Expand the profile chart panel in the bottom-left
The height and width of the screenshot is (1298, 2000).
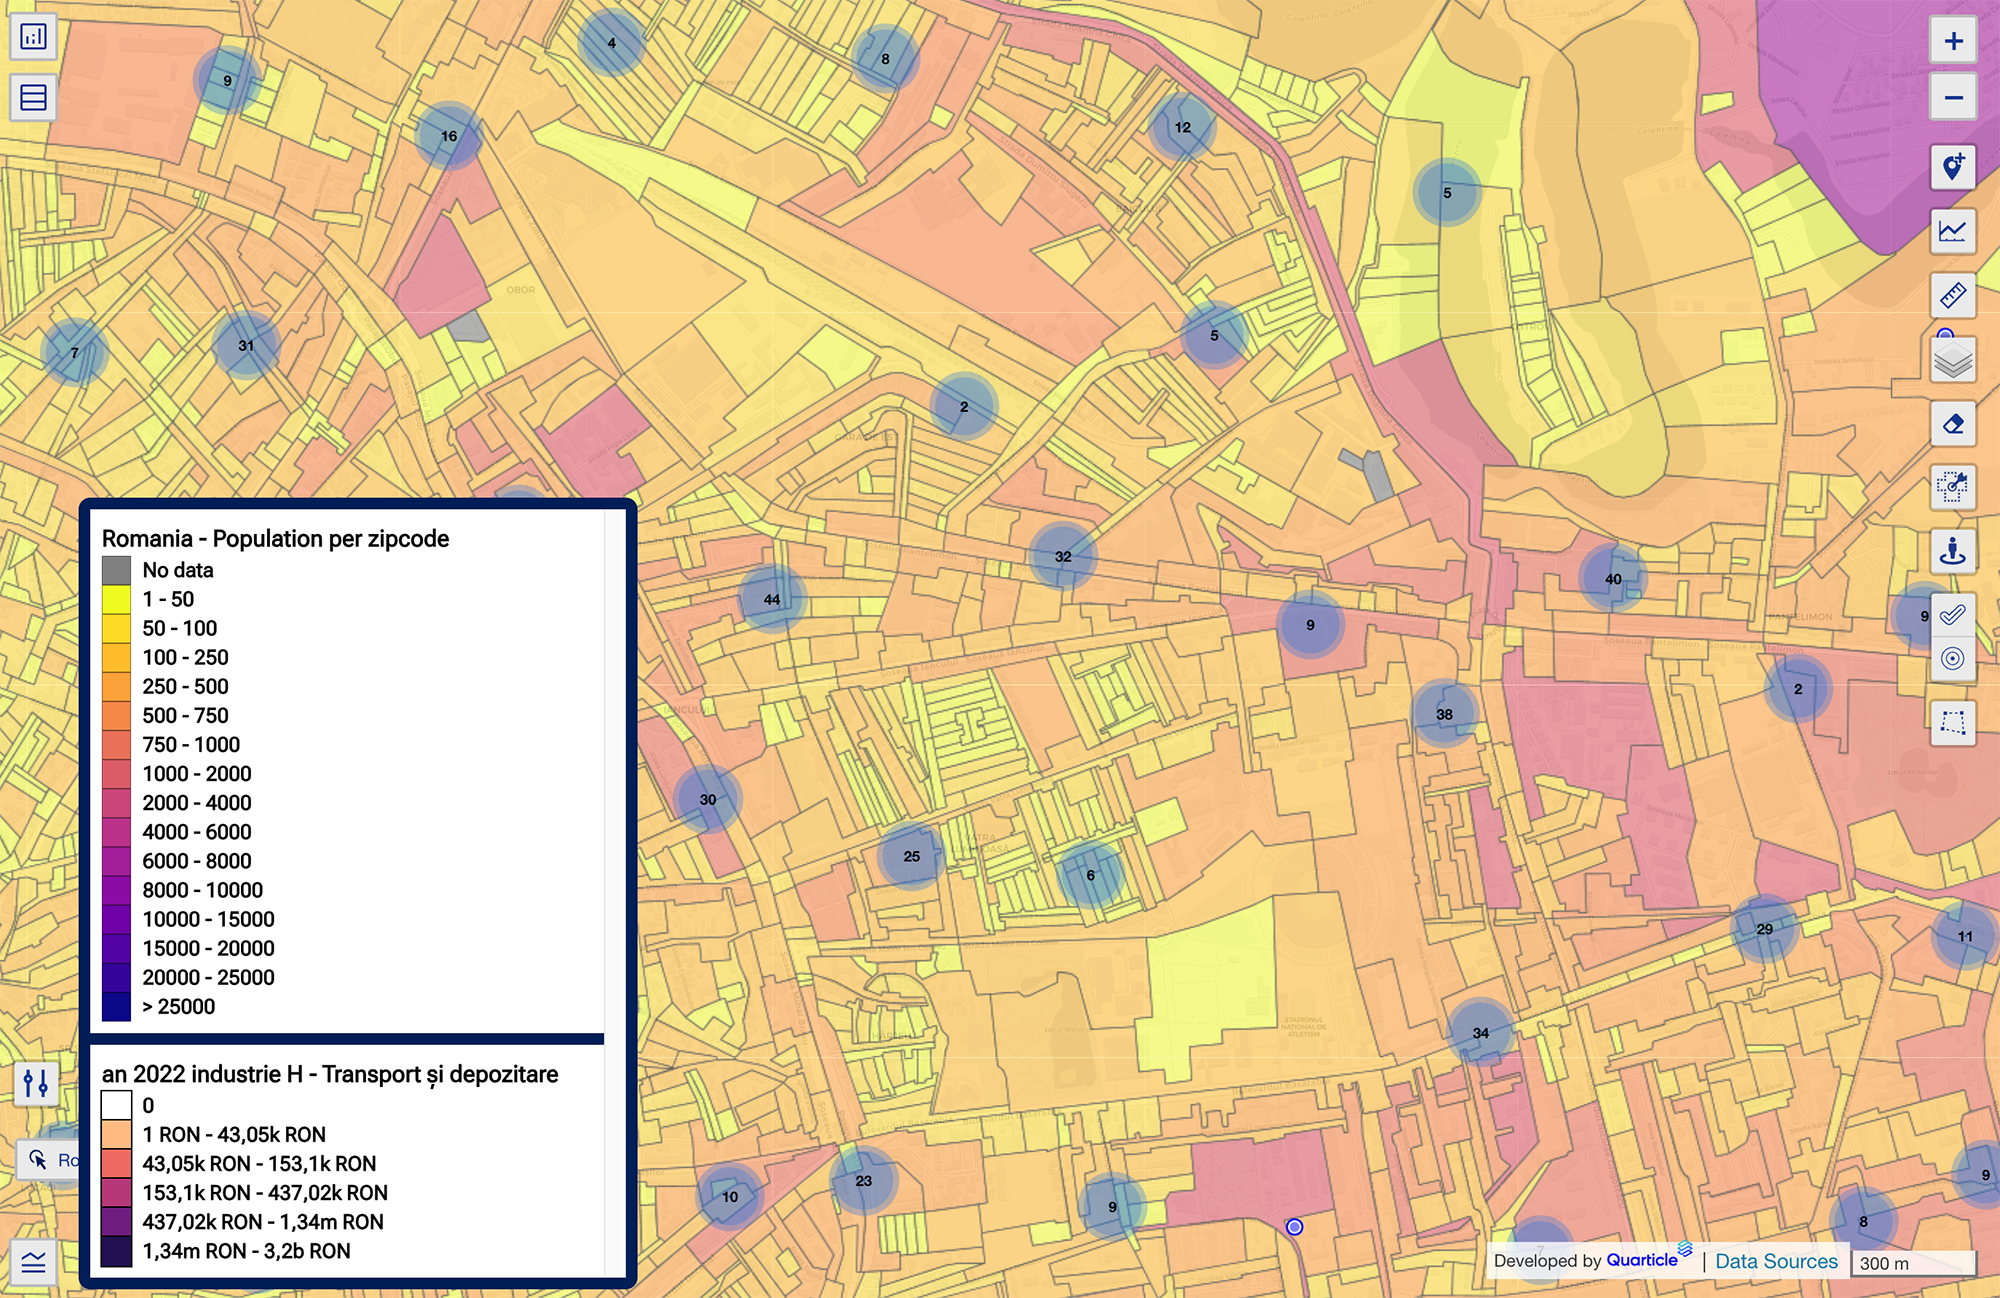[x=33, y=1262]
